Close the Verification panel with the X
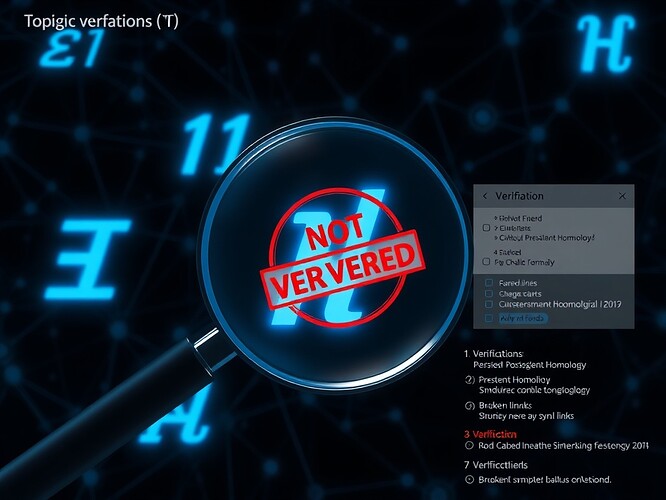The height and width of the screenshot is (500, 666). (622, 197)
